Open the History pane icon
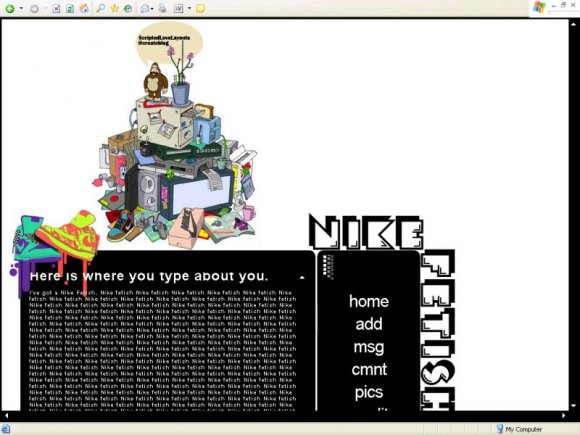 tap(128, 8)
